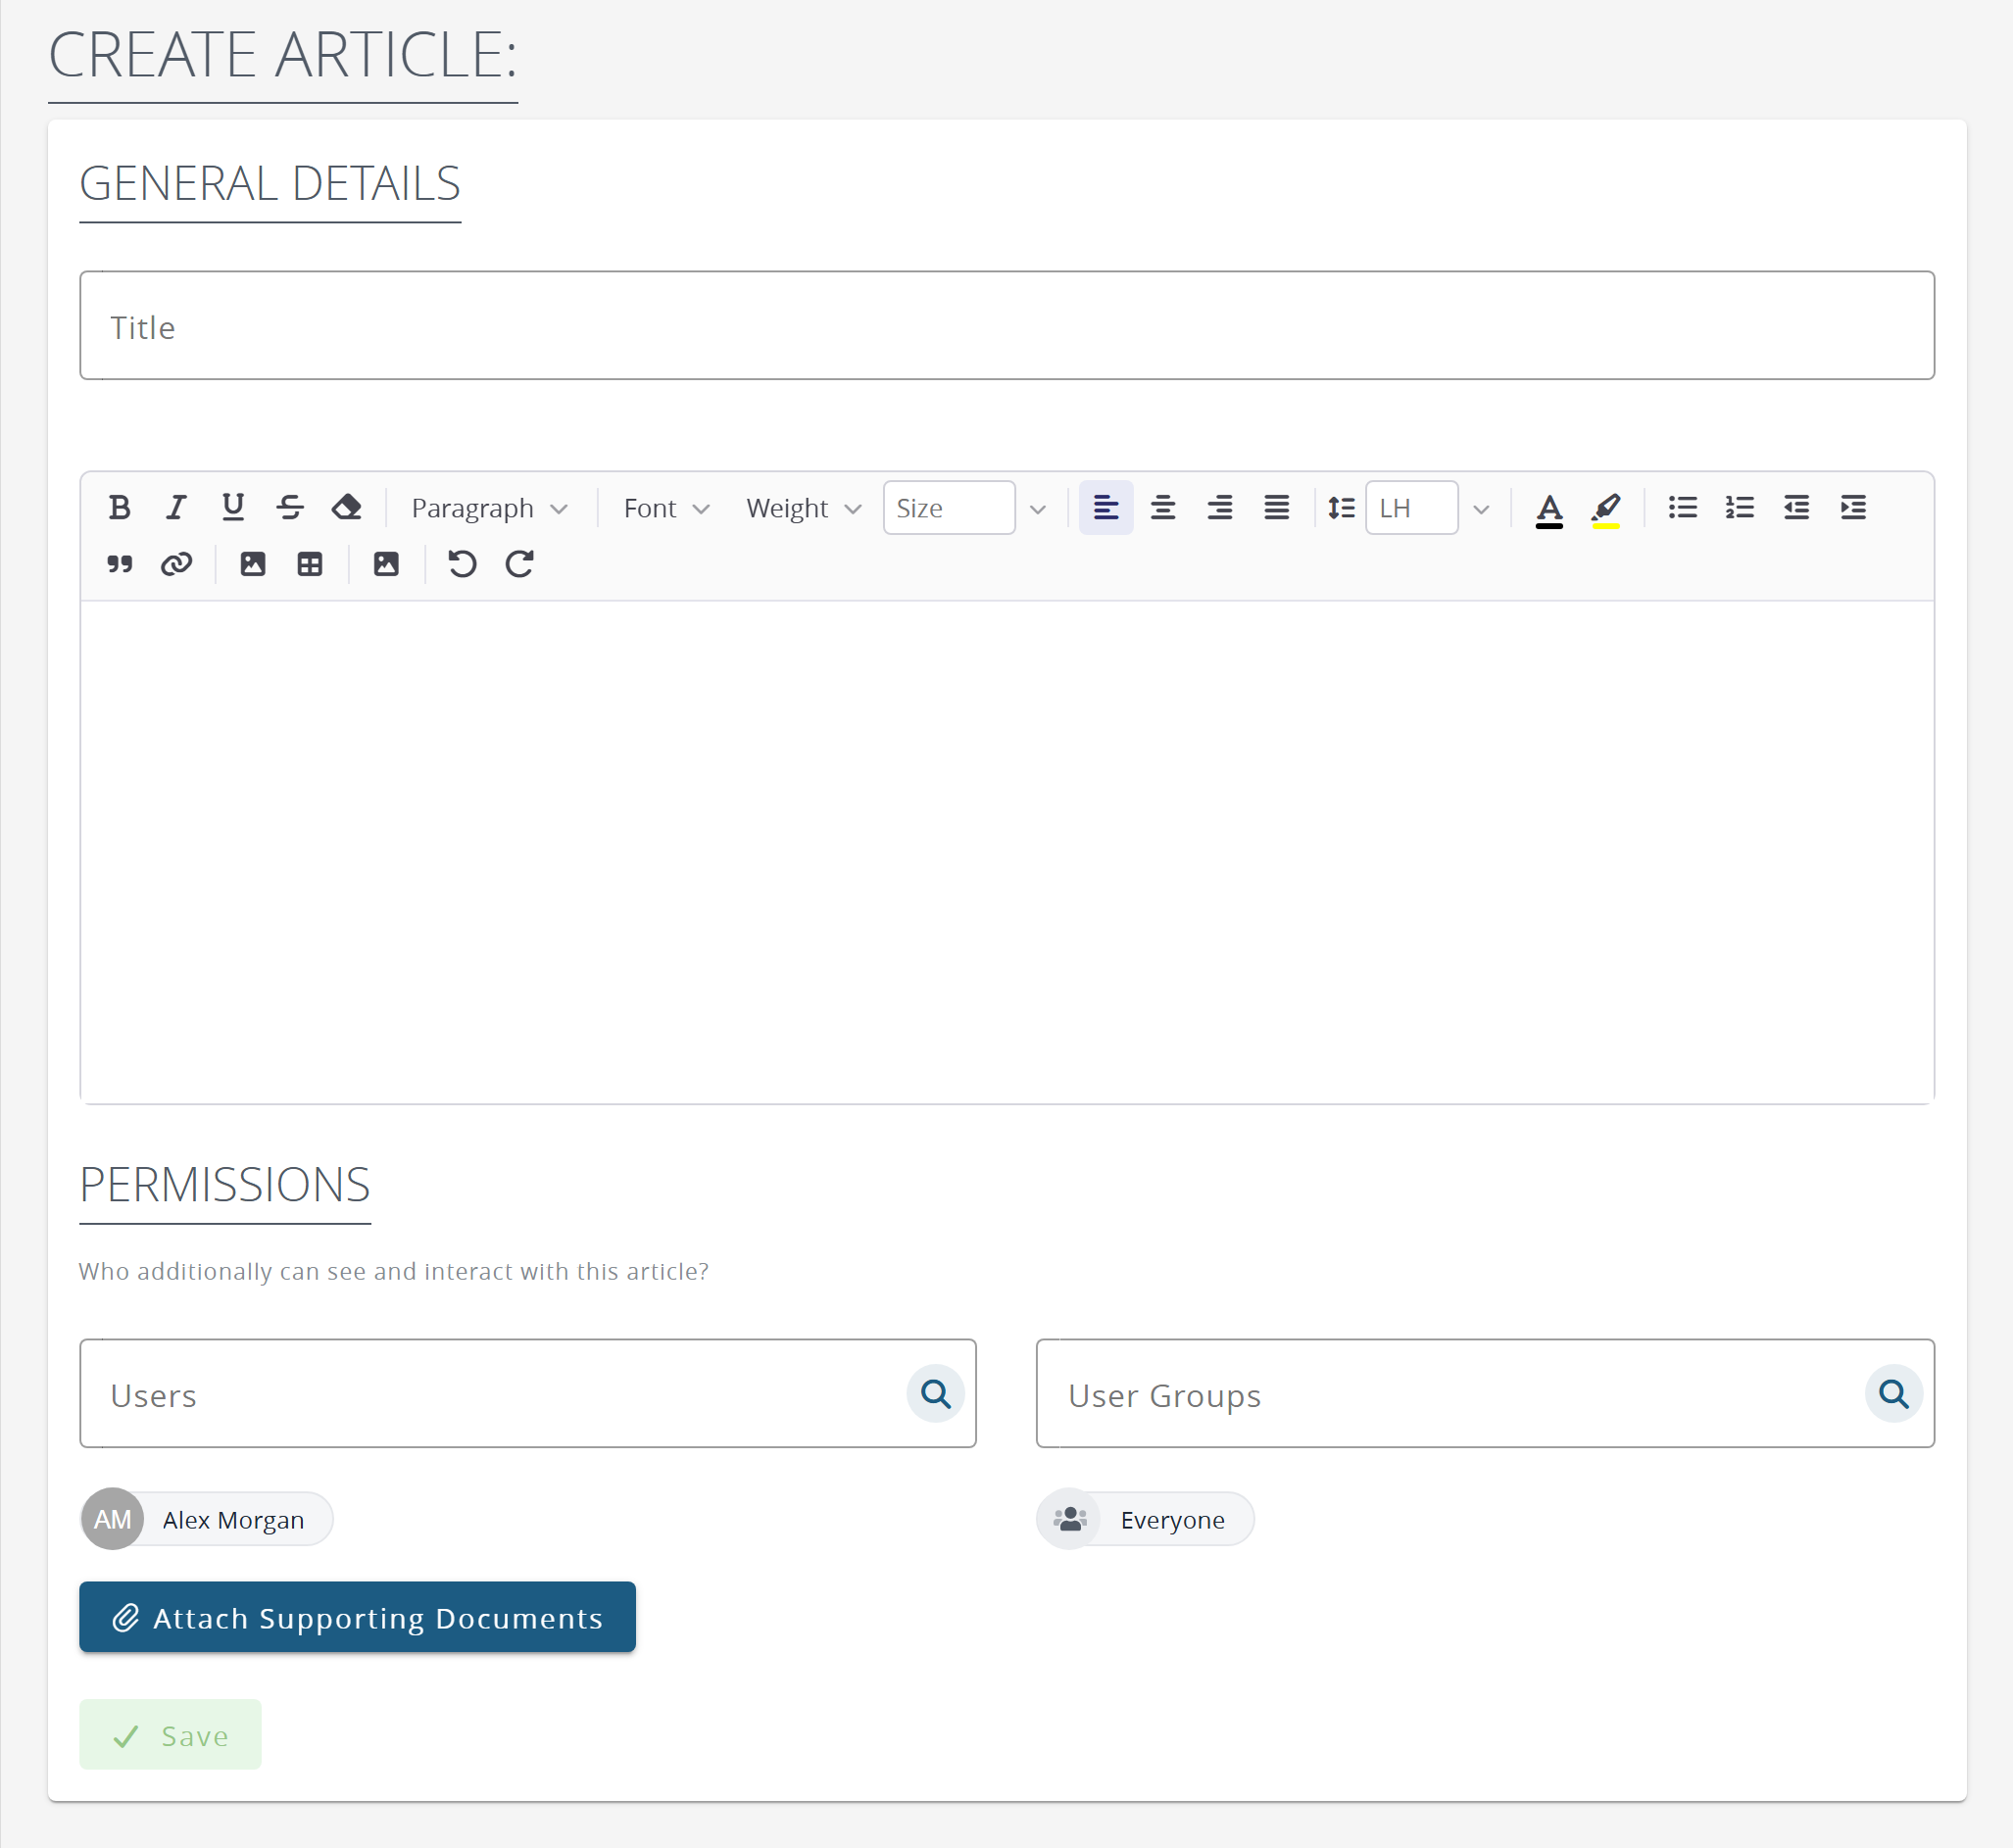The height and width of the screenshot is (1848, 2013).
Task: Toggle strikethrough formatting
Action: [290, 508]
